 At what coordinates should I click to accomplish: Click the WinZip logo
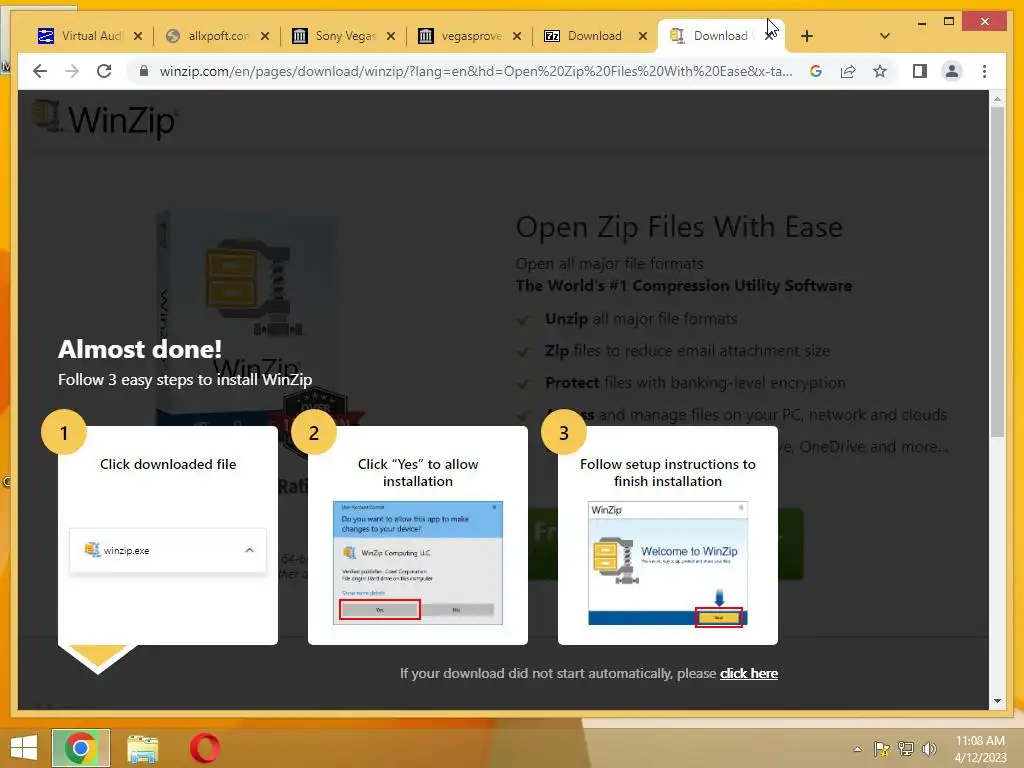pyautogui.click(x=104, y=119)
